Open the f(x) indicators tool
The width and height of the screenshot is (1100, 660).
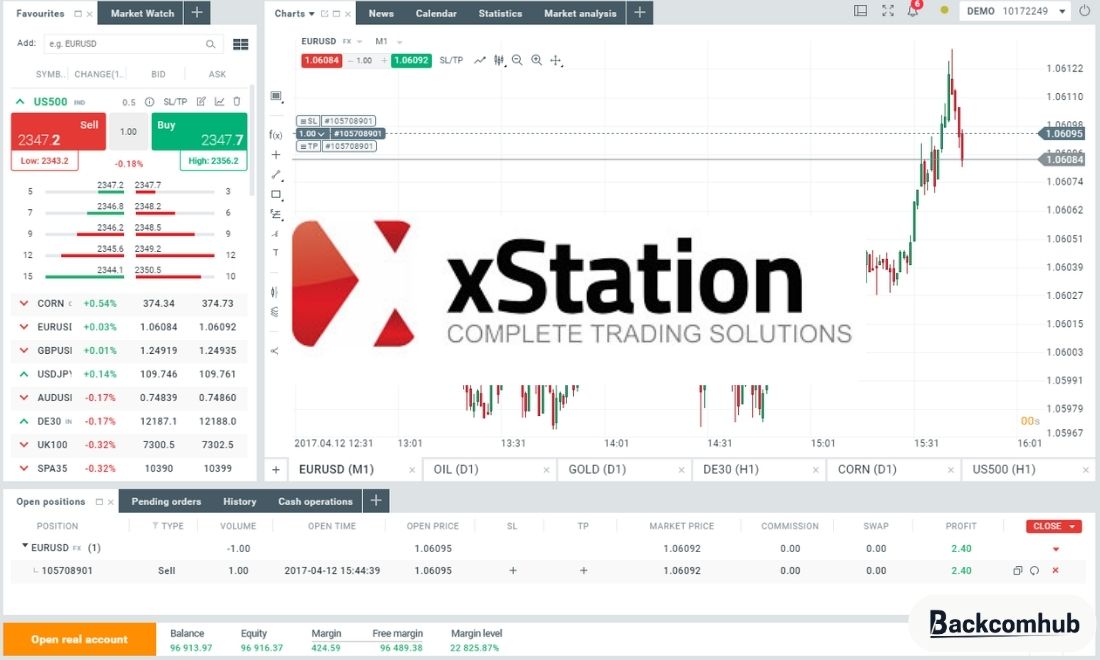tap(276, 135)
